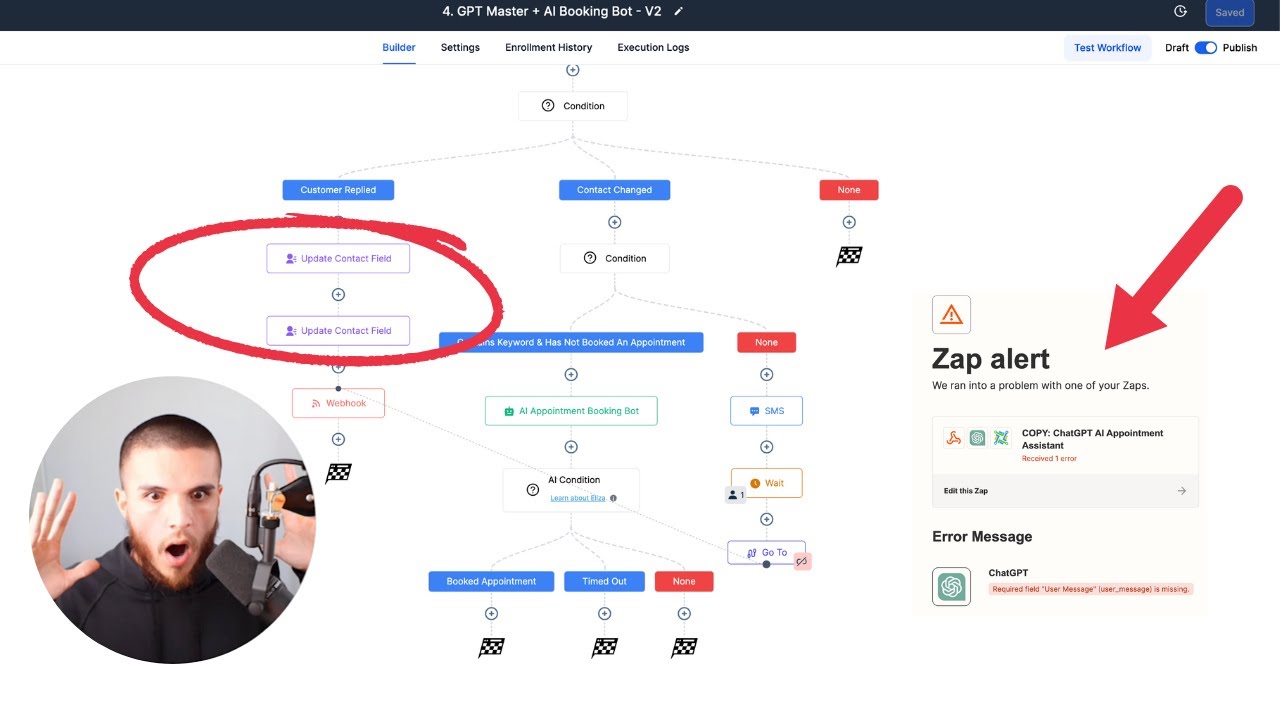
Task: Open the Webhook action node
Action: pyautogui.click(x=338, y=403)
